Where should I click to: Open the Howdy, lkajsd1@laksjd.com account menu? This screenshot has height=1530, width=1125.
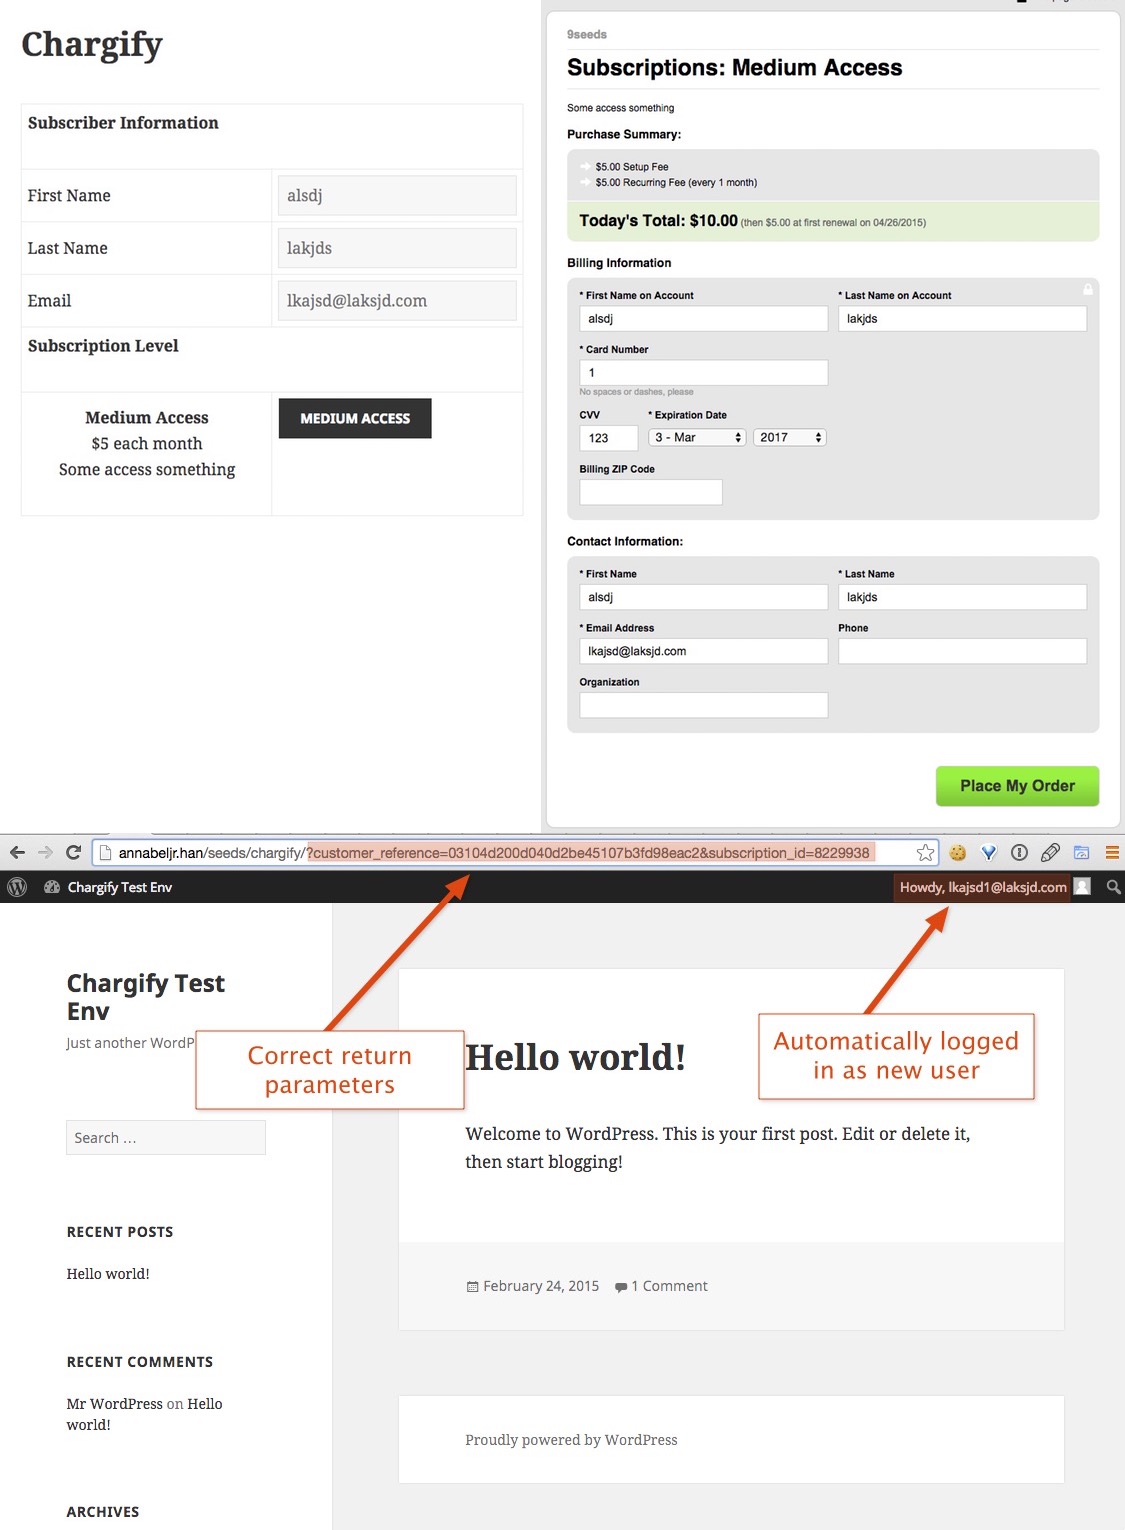[983, 887]
